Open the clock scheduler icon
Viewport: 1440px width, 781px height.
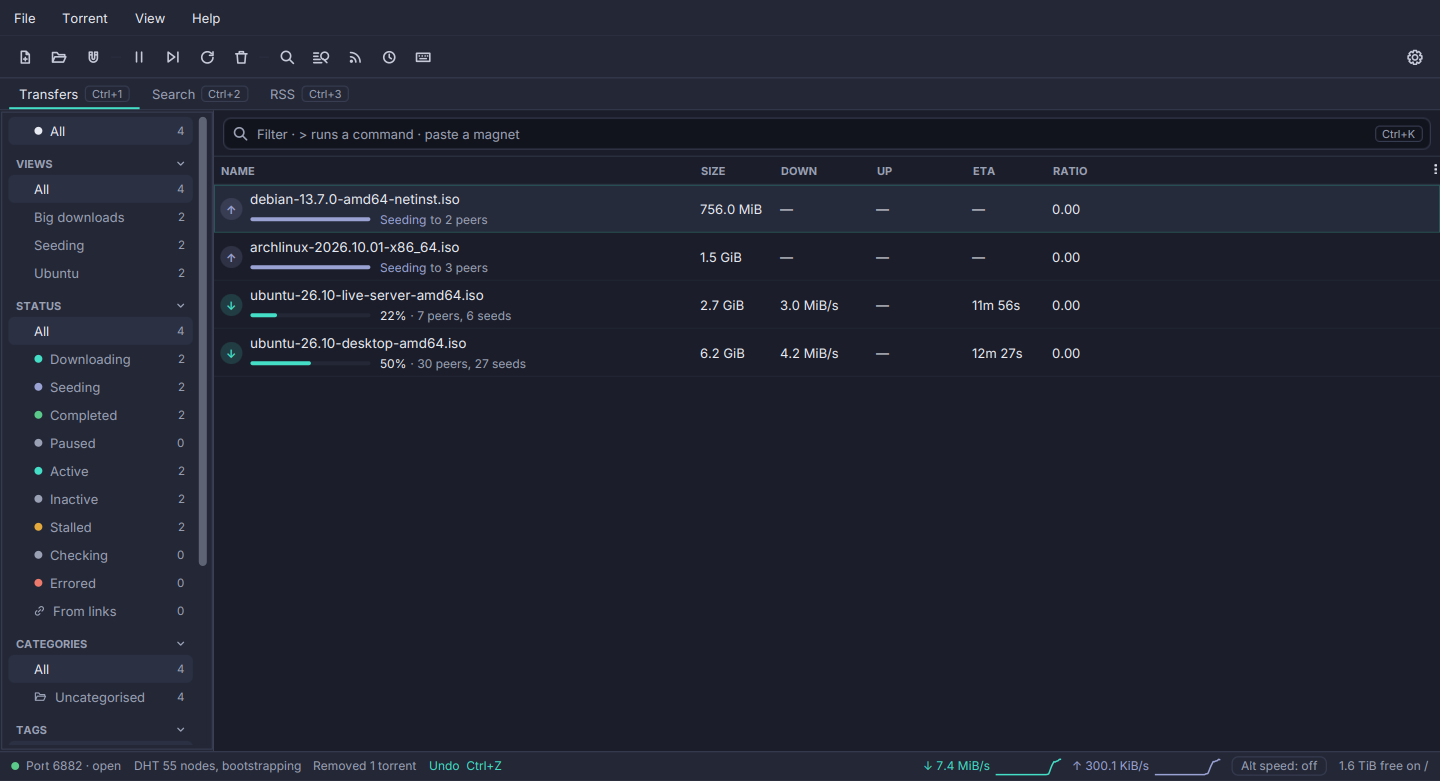(389, 57)
